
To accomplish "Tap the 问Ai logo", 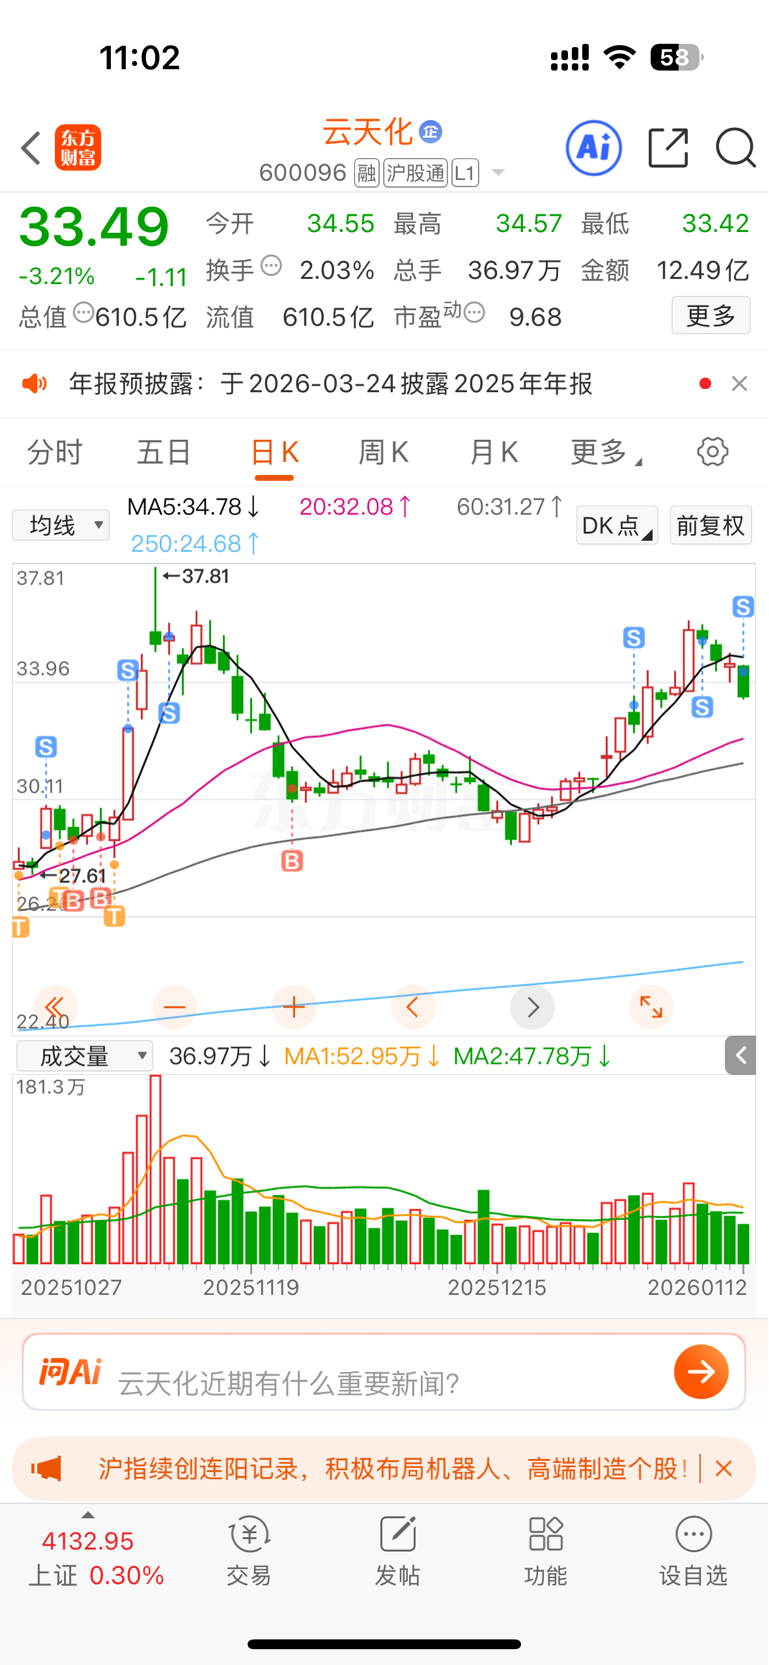I will [70, 1372].
